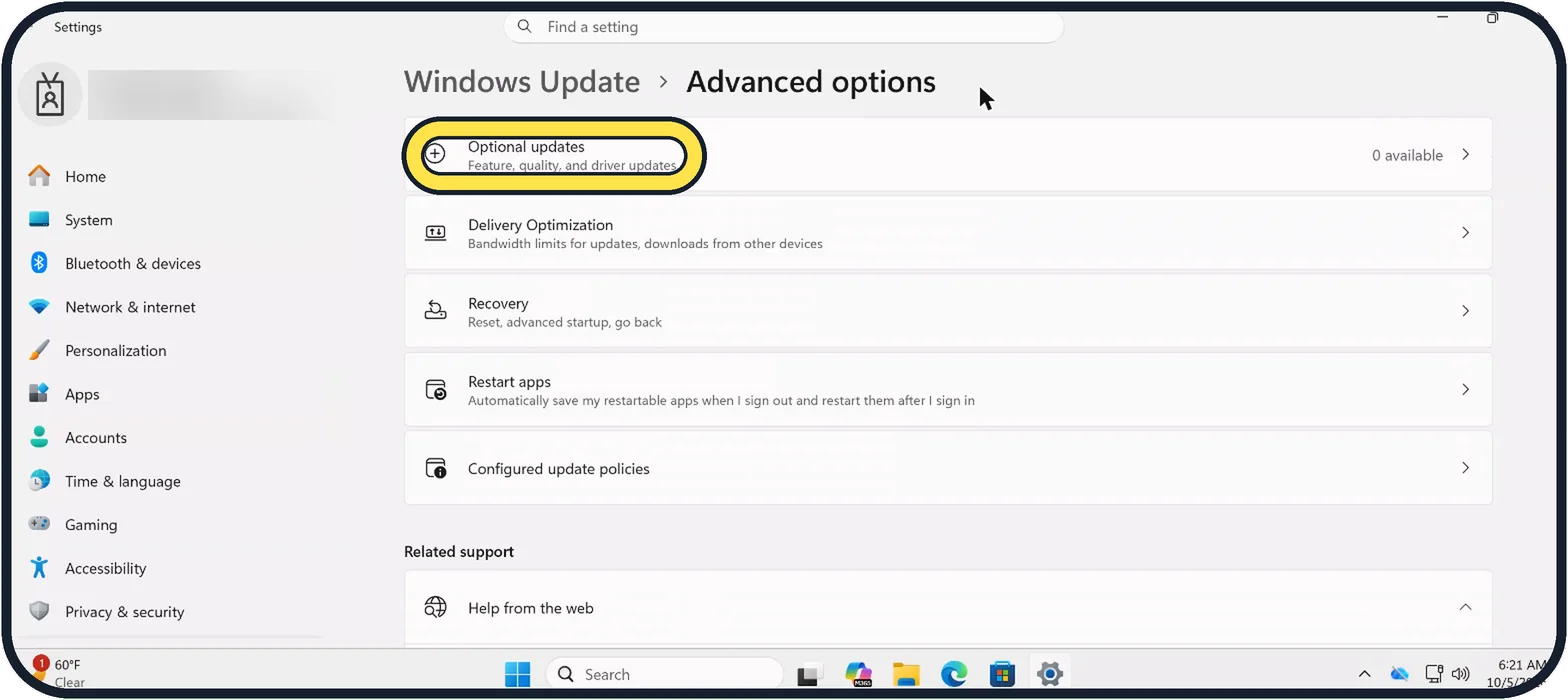
Task: Launch Microsoft Edge from taskbar
Action: pos(954,675)
